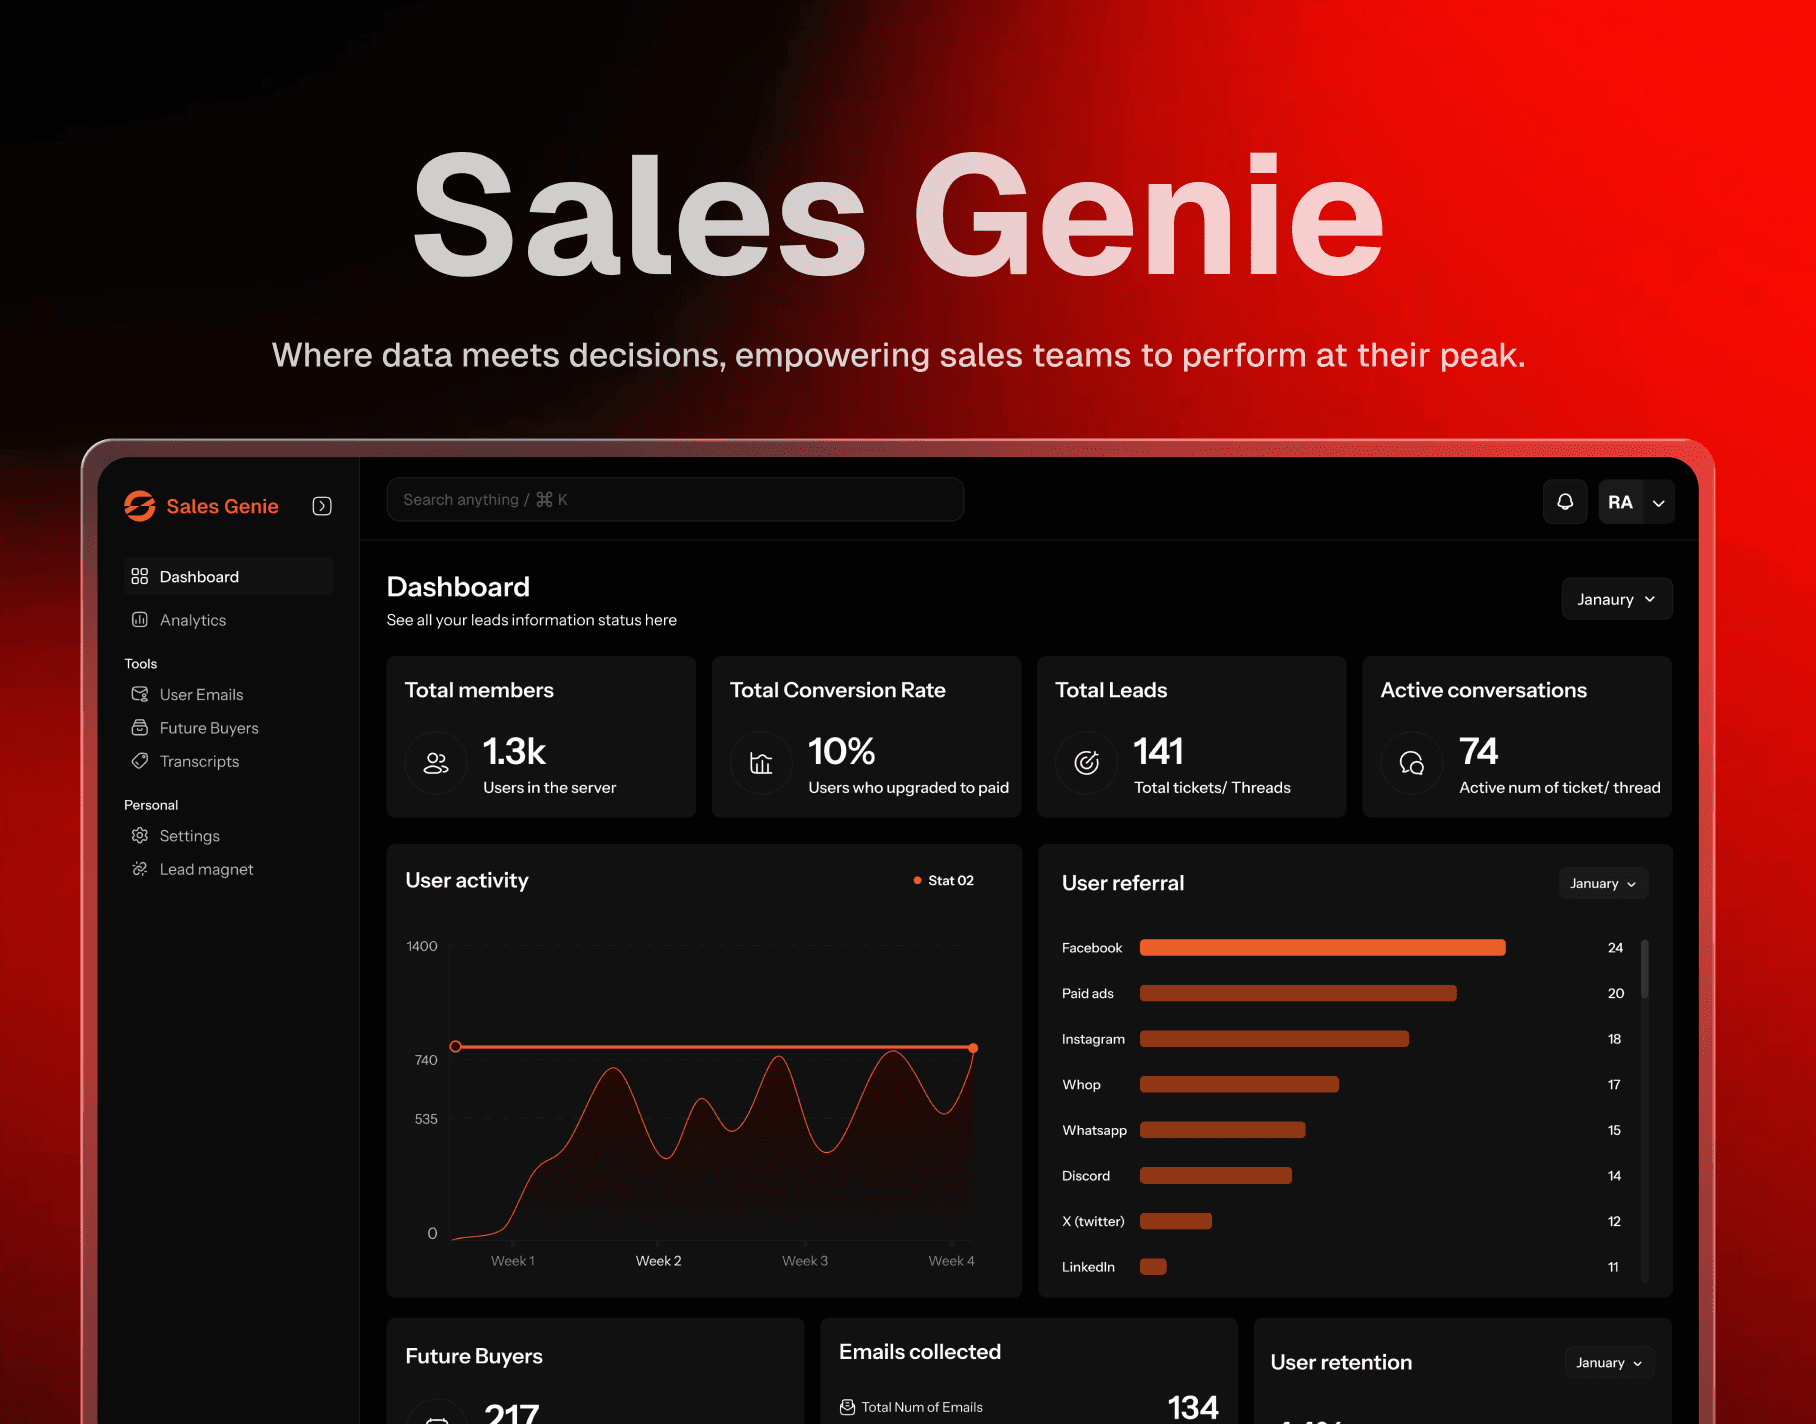Image resolution: width=1816 pixels, height=1424 pixels.
Task: Click the LinkedIn referral row label
Action: pos(1088,1267)
